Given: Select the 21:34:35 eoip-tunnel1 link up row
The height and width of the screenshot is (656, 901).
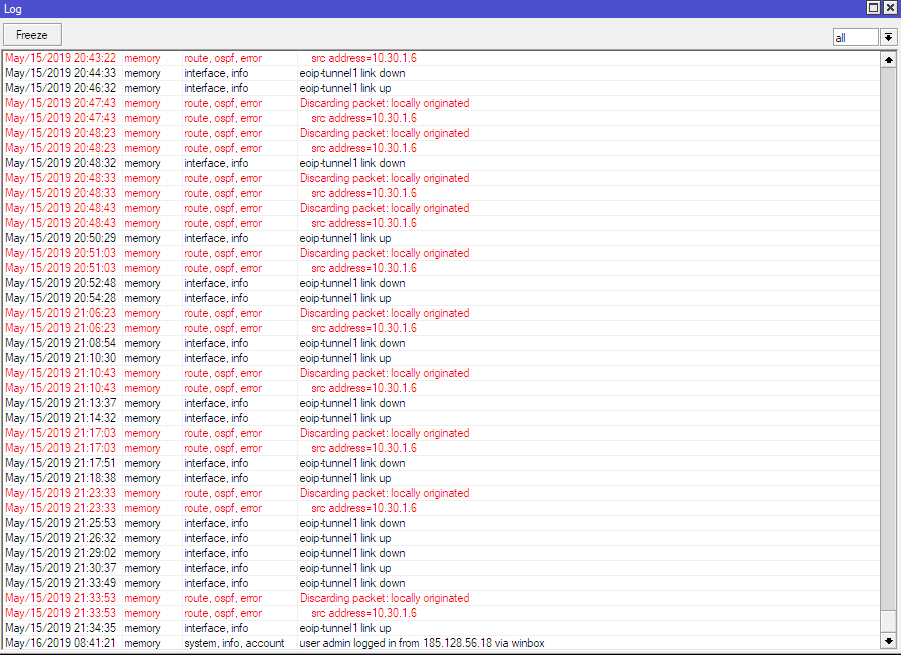Looking at the screenshot, I should 441,628.
